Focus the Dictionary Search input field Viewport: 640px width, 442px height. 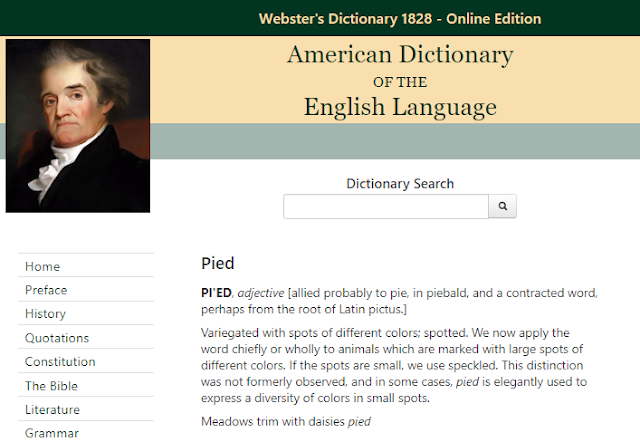point(386,206)
